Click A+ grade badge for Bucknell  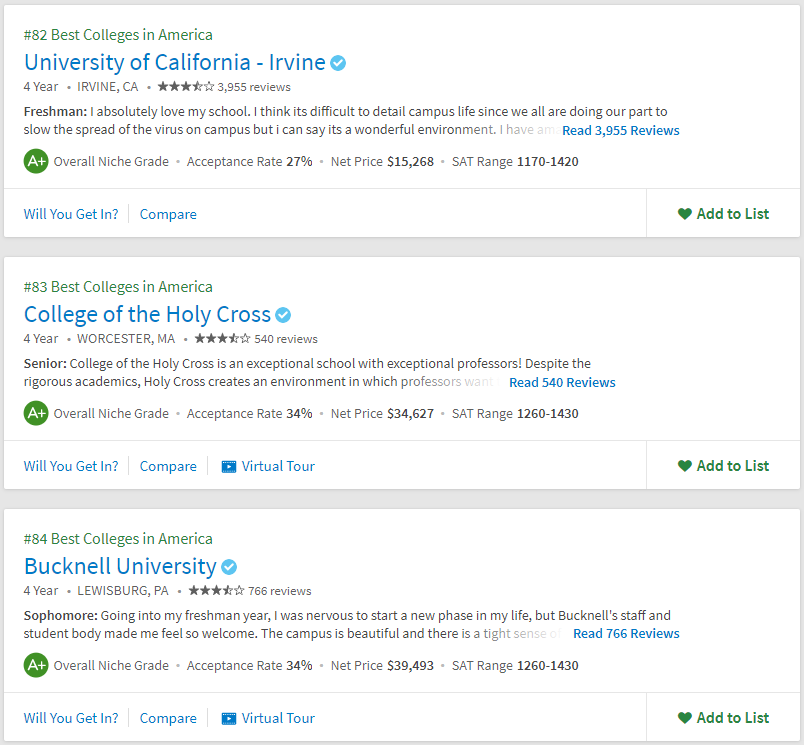(36, 665)
